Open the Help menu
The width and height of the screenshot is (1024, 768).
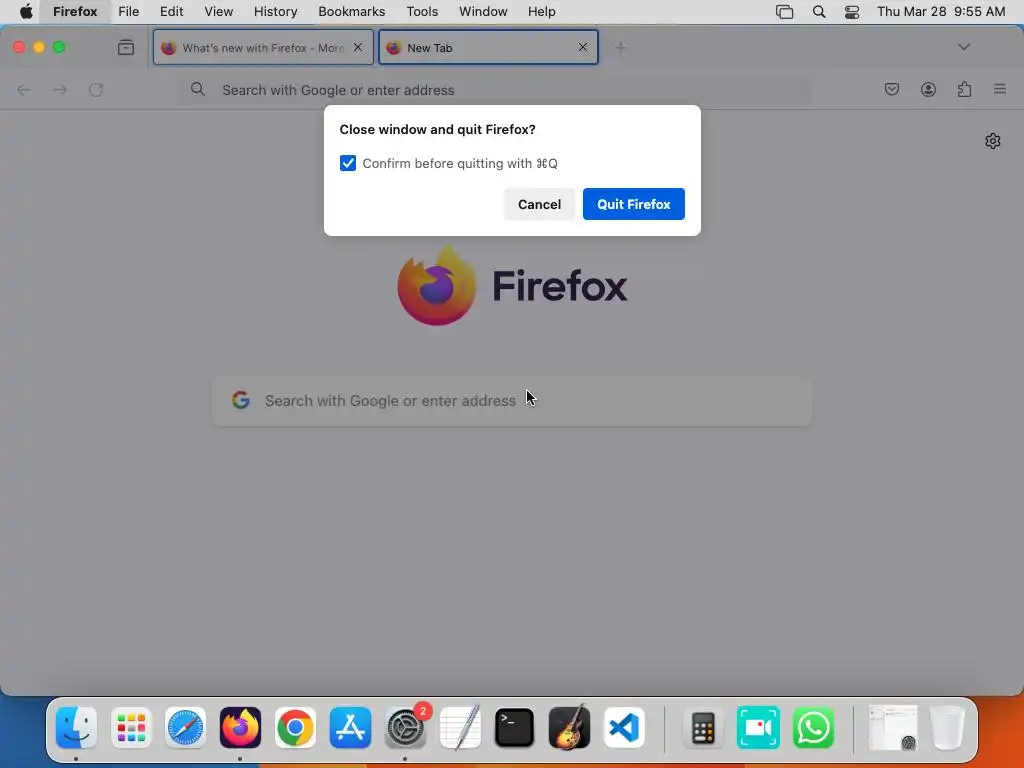541,12
